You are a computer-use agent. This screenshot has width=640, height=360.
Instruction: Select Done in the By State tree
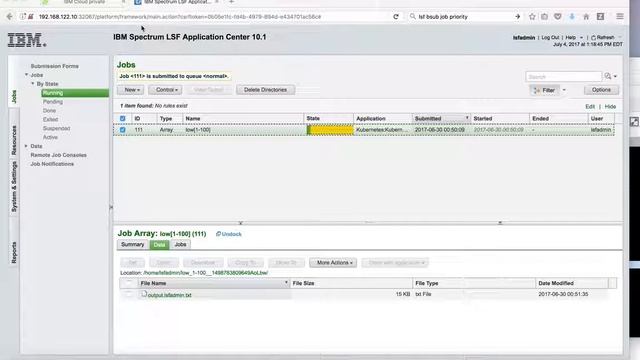(x=49, y=111)
